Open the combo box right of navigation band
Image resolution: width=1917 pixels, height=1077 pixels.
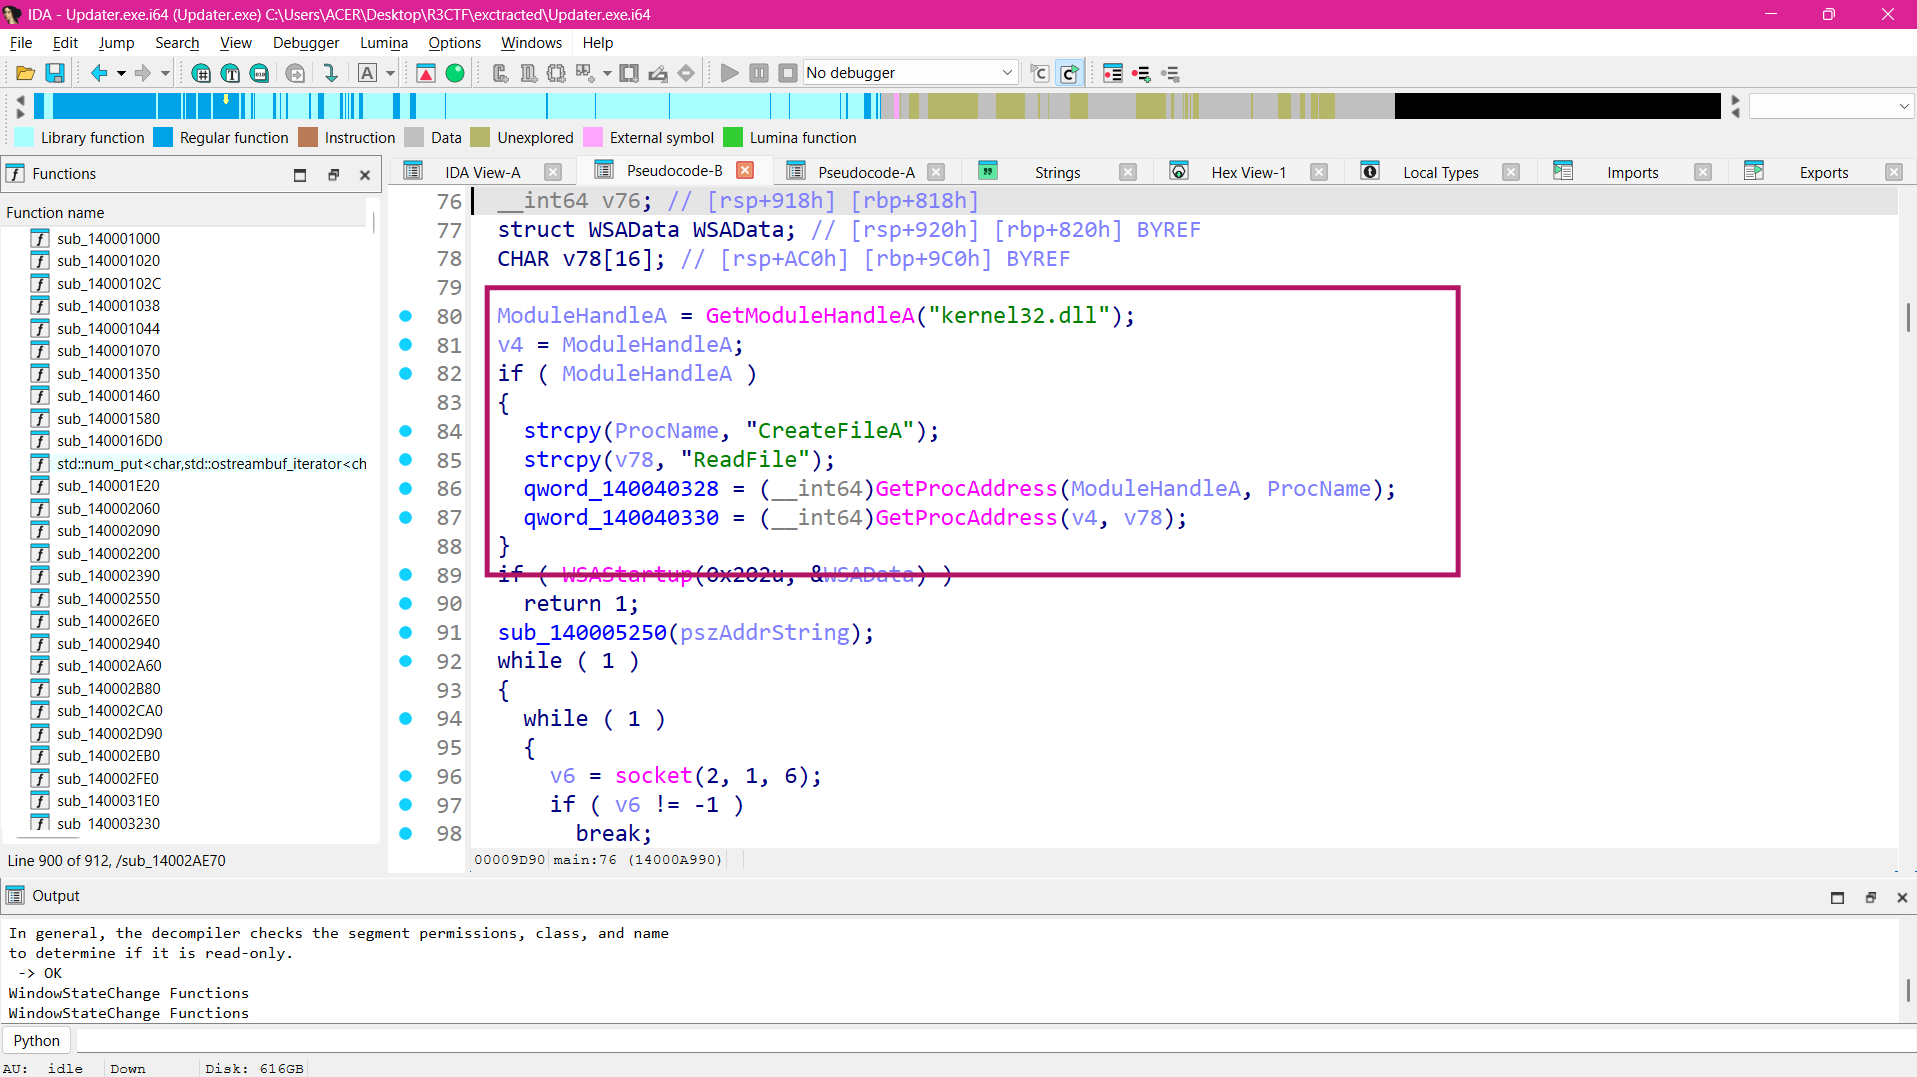pos(1831,106)
